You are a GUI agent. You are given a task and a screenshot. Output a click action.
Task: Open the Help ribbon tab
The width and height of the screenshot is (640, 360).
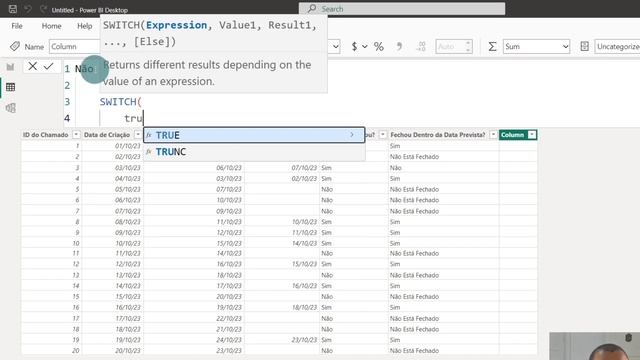(84, 26)
